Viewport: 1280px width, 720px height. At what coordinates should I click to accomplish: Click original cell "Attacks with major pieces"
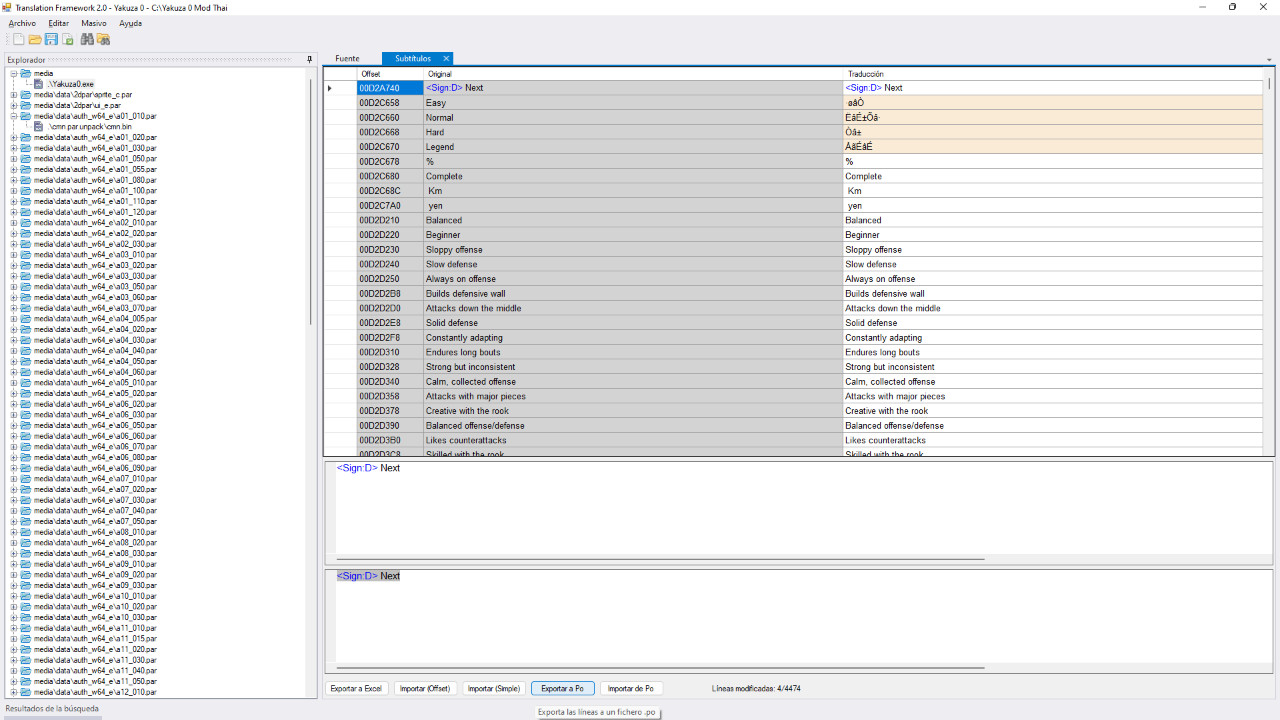[x=633, y=396]
